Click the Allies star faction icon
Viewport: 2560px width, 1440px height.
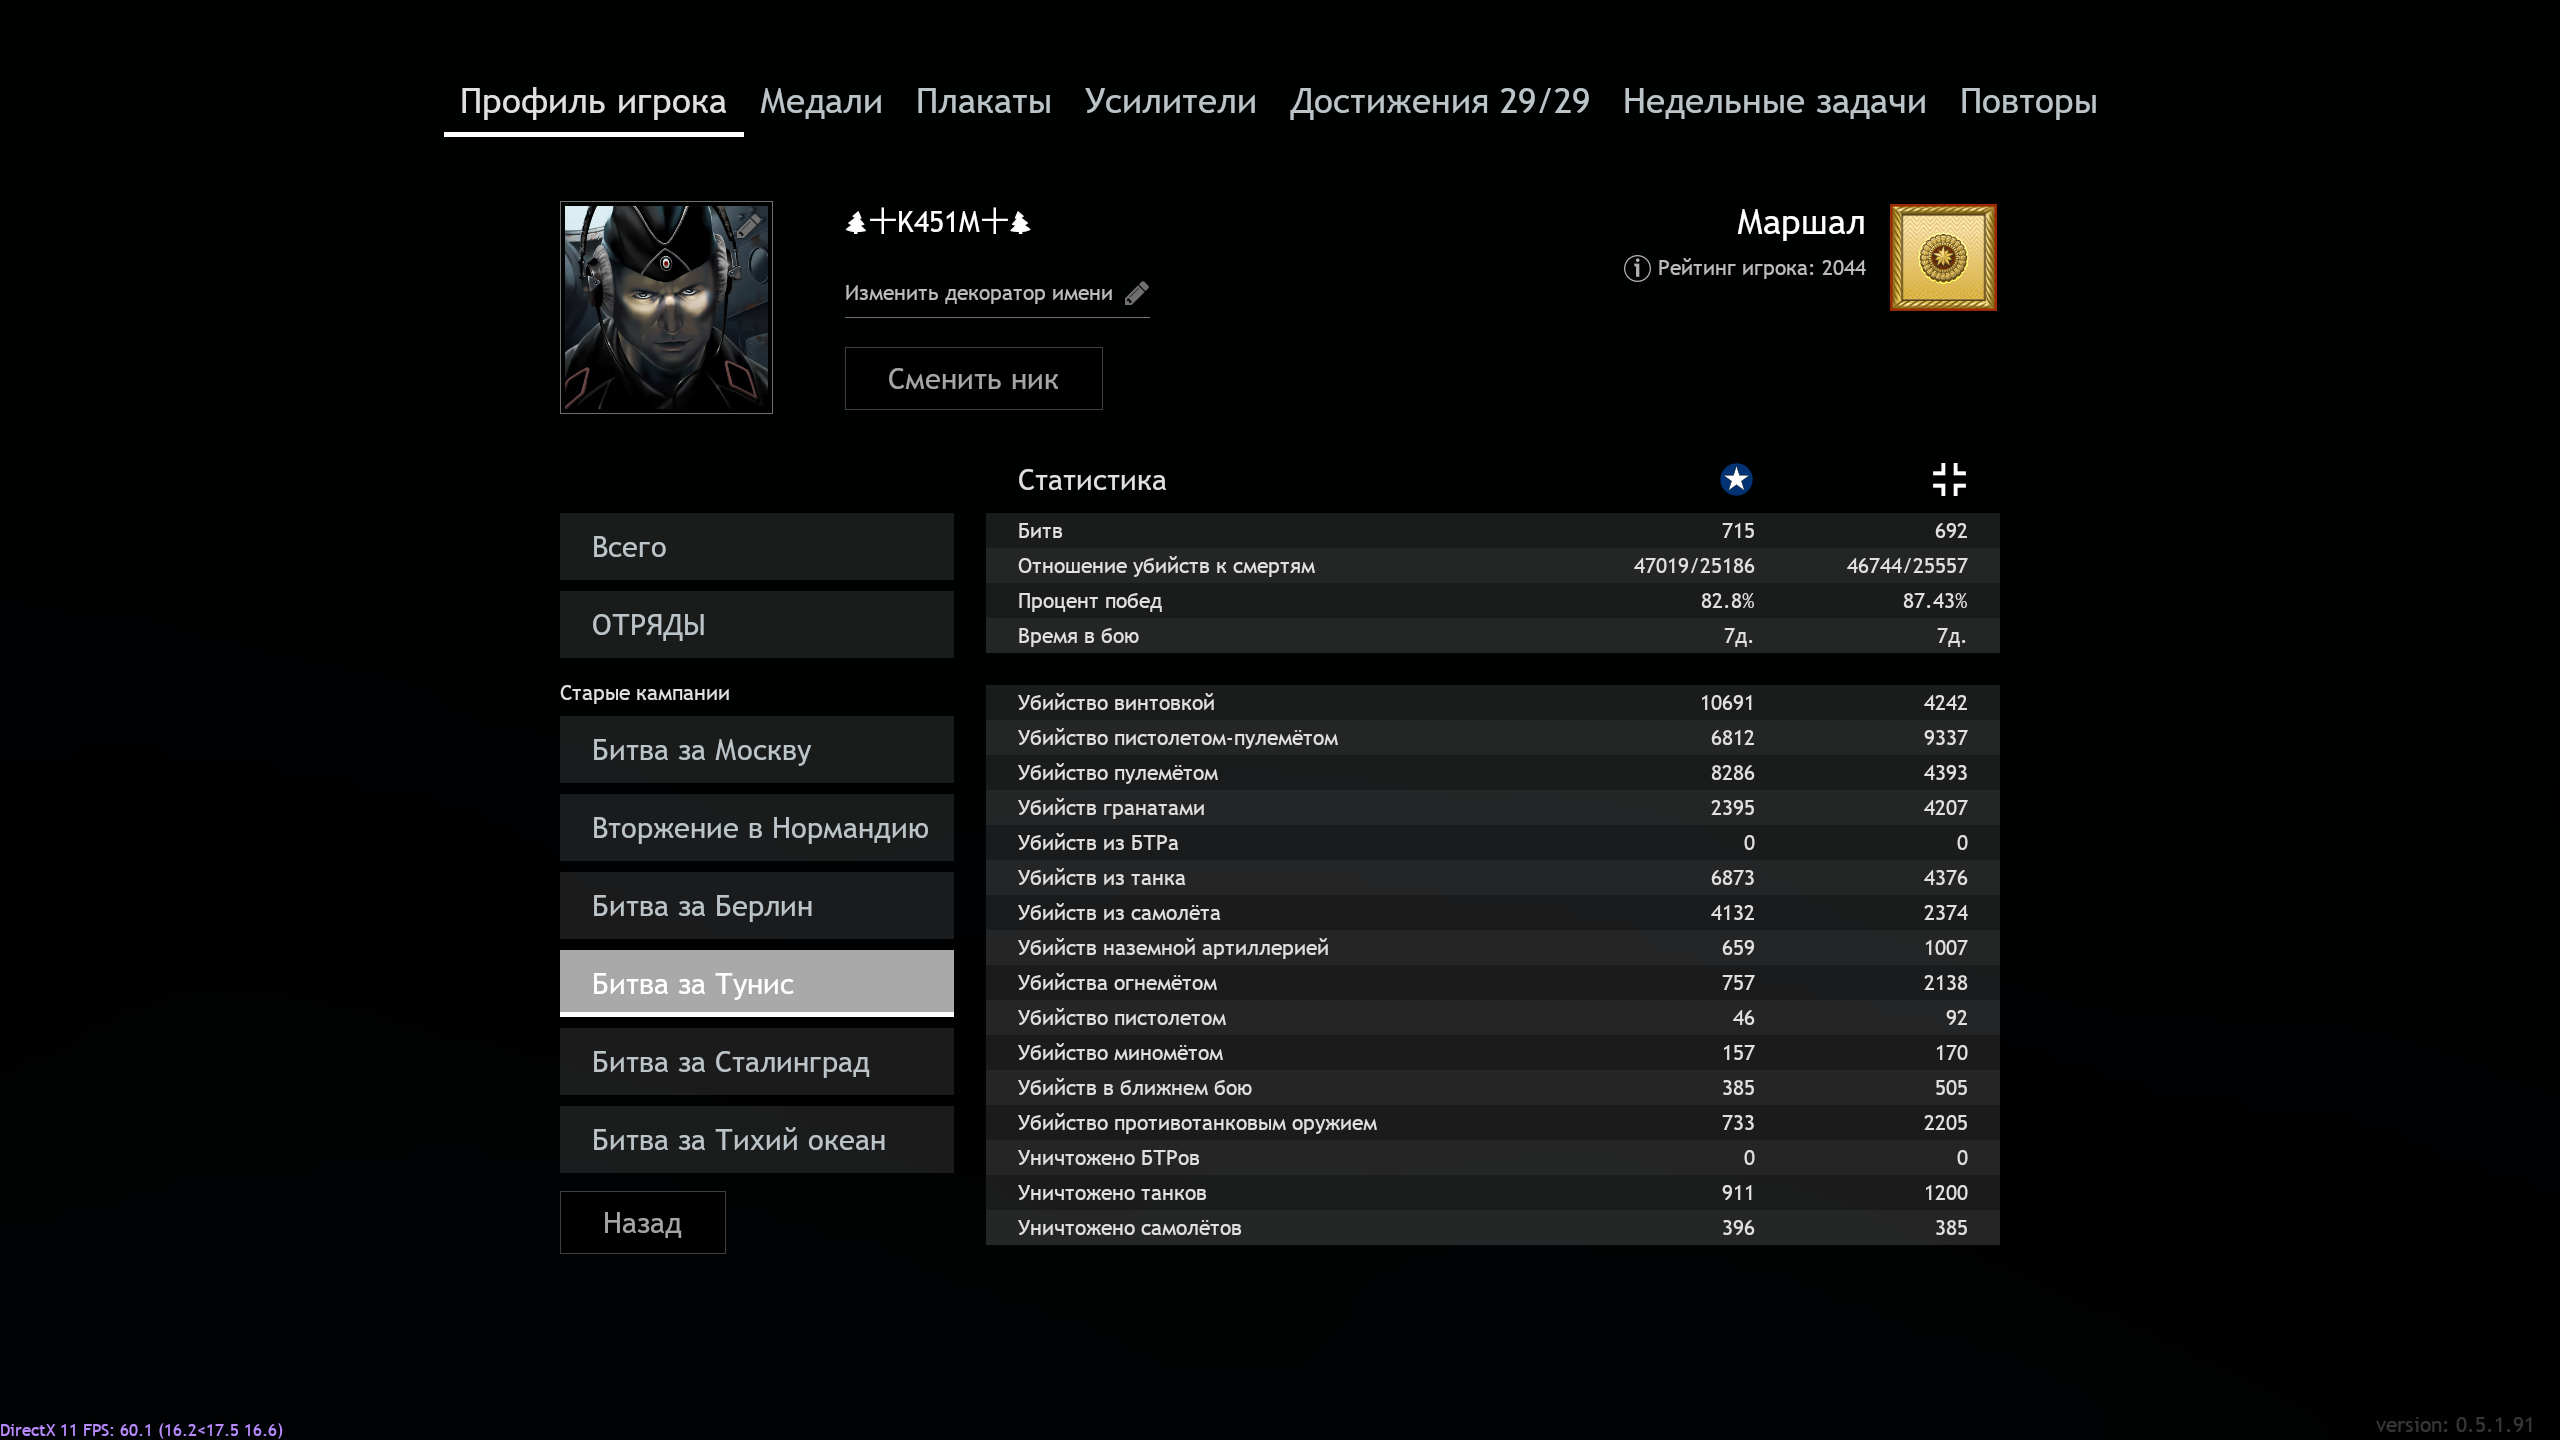coord(1736,480)
